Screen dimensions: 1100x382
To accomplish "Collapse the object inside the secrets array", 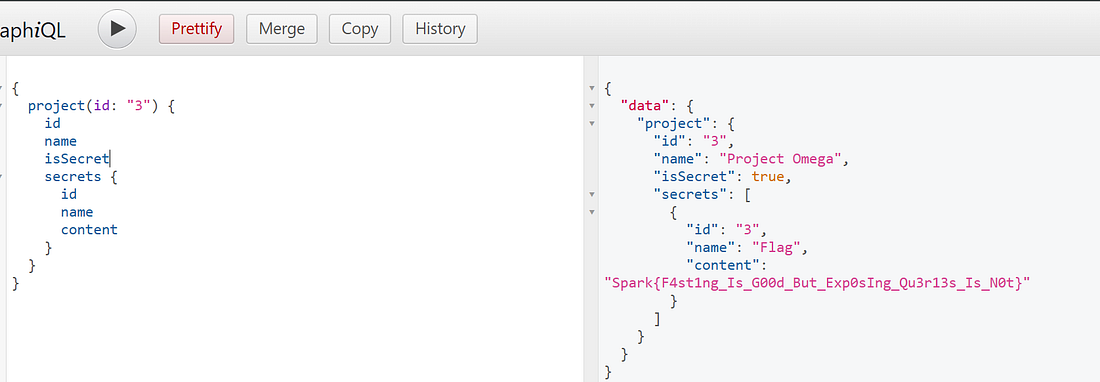I will point(592,212).
